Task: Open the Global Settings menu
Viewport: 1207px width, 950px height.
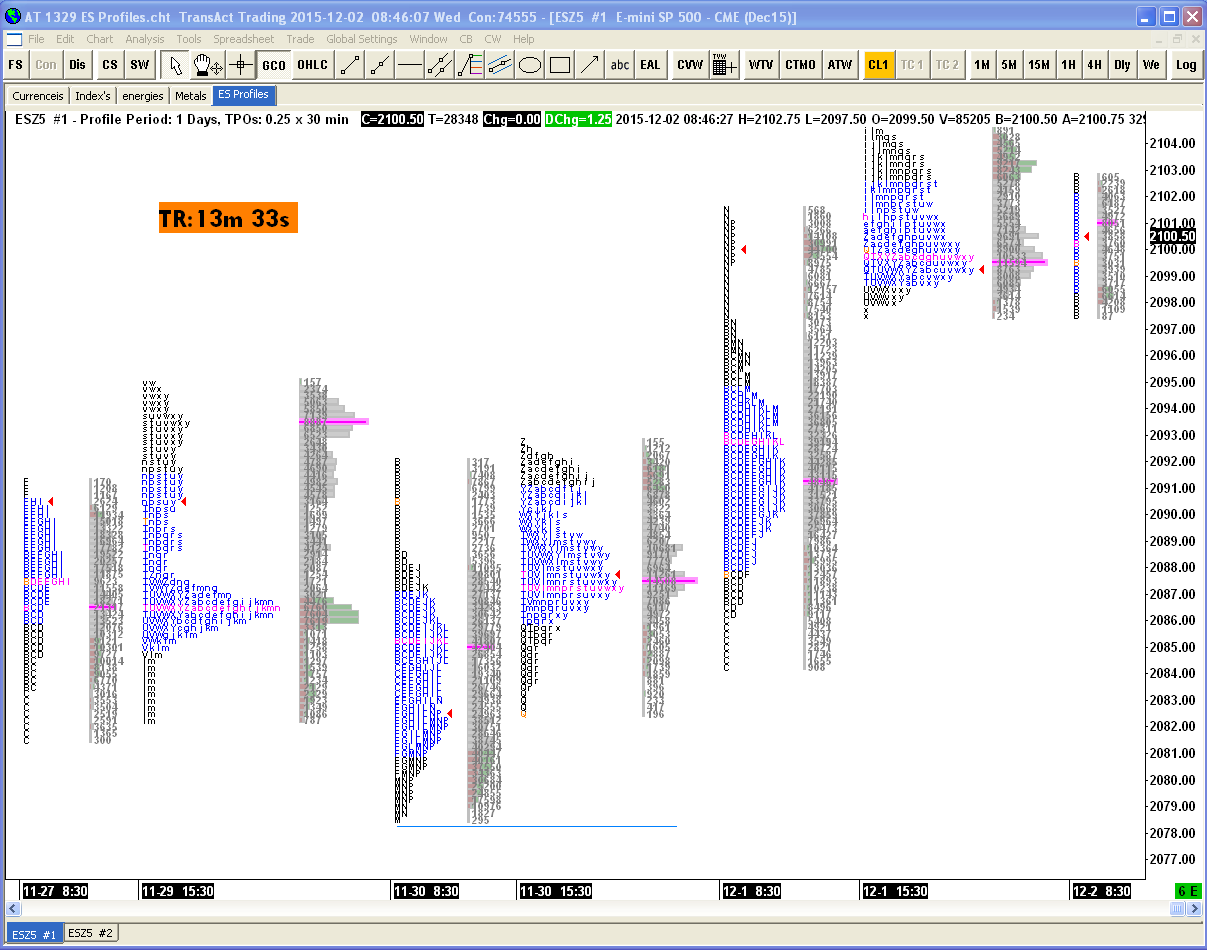Action: tap(362, 39)
